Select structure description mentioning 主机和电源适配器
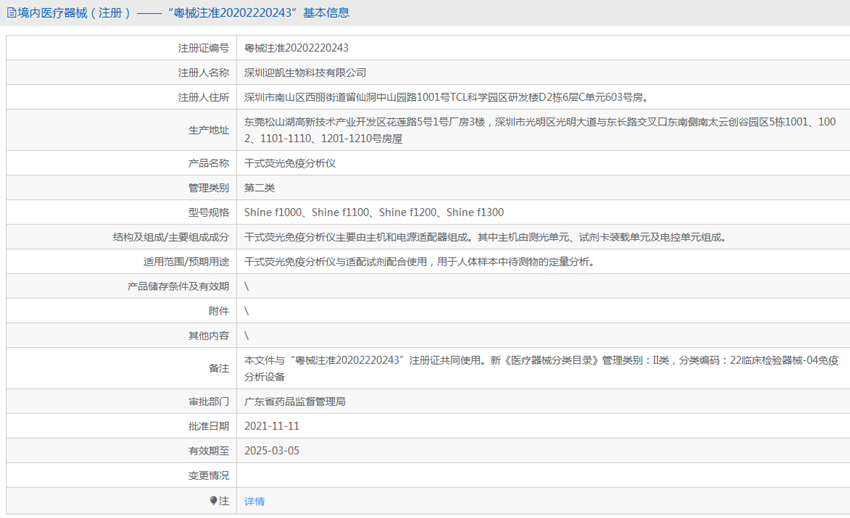The width and height of the screenshot is (850, 518). 485,237
